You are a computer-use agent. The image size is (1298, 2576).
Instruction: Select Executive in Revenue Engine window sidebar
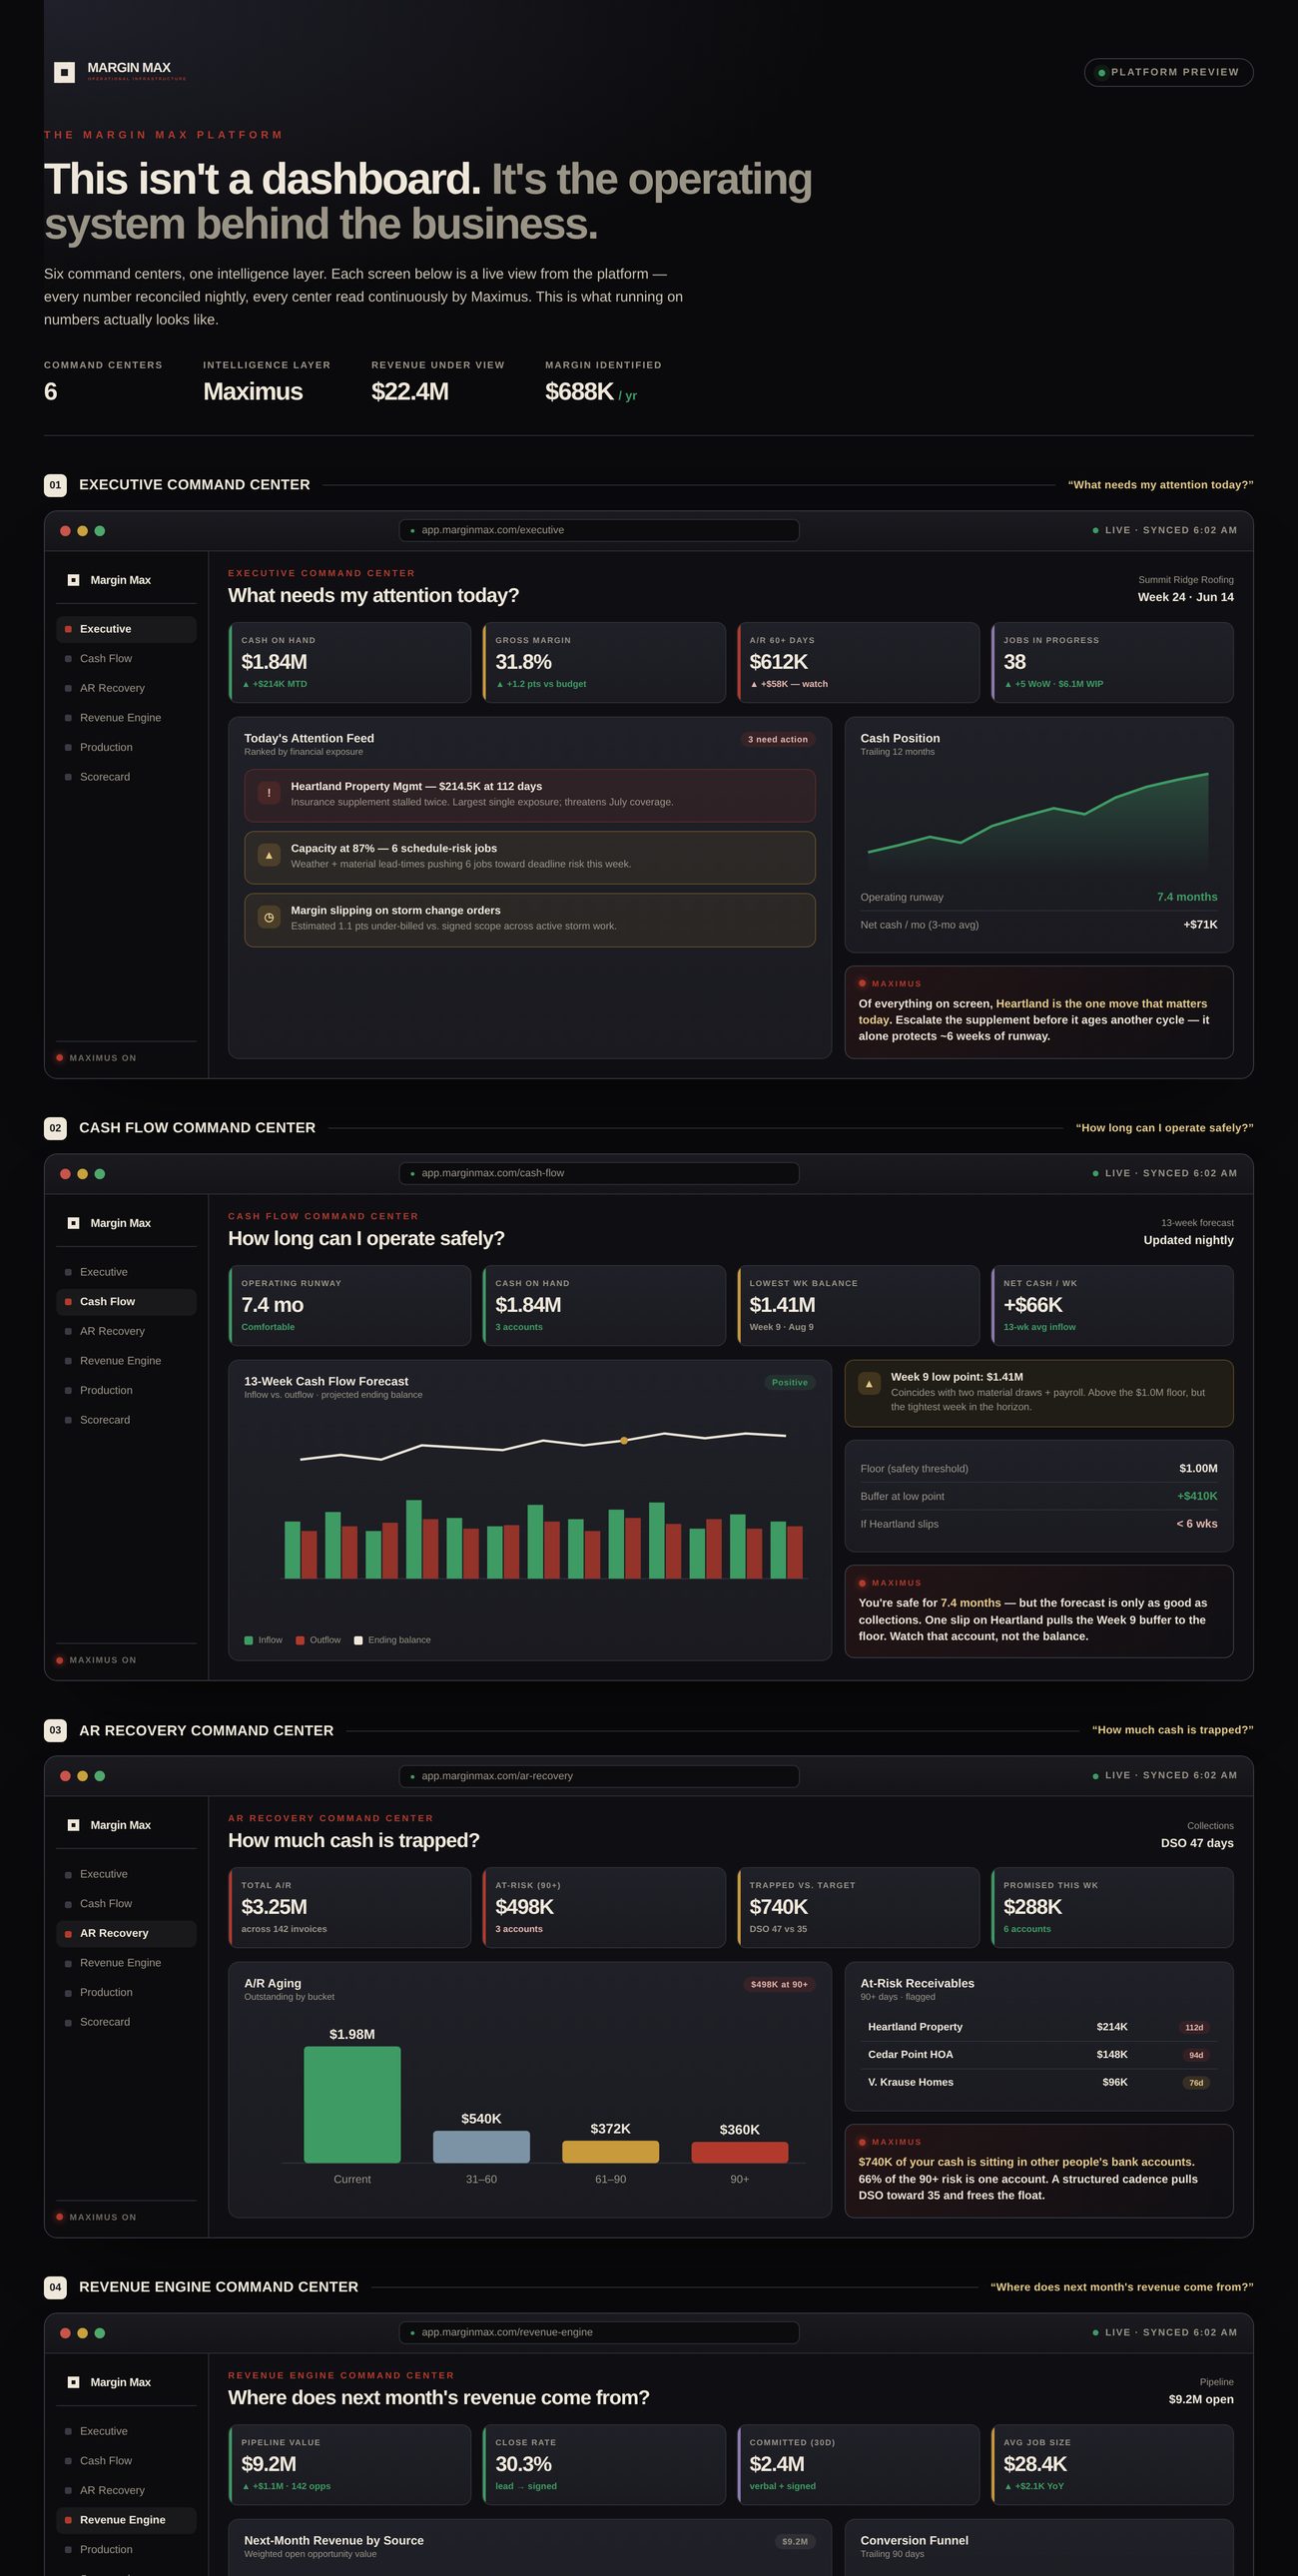[126, 2431]
